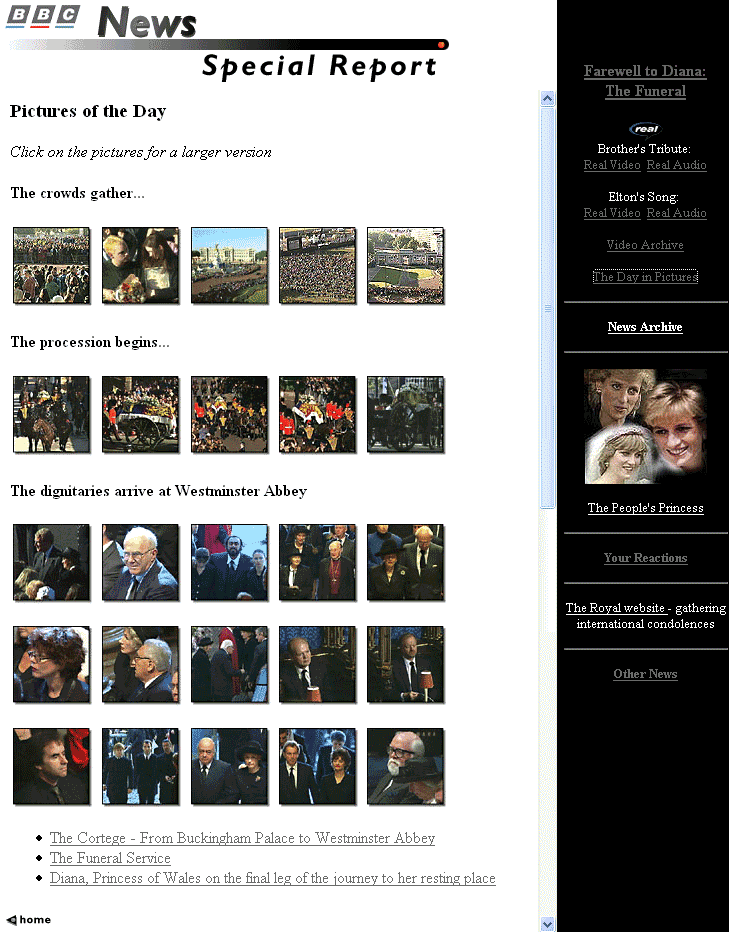Click the BBC logo in the header
729x933 pixels.
coord(43,17)
